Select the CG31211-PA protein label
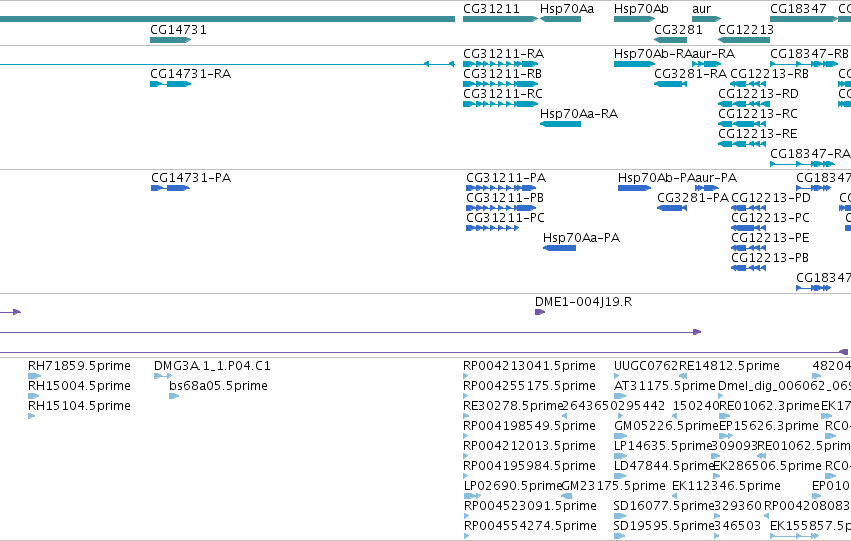This screenshot has width=851, height=541. pos(506,178)
